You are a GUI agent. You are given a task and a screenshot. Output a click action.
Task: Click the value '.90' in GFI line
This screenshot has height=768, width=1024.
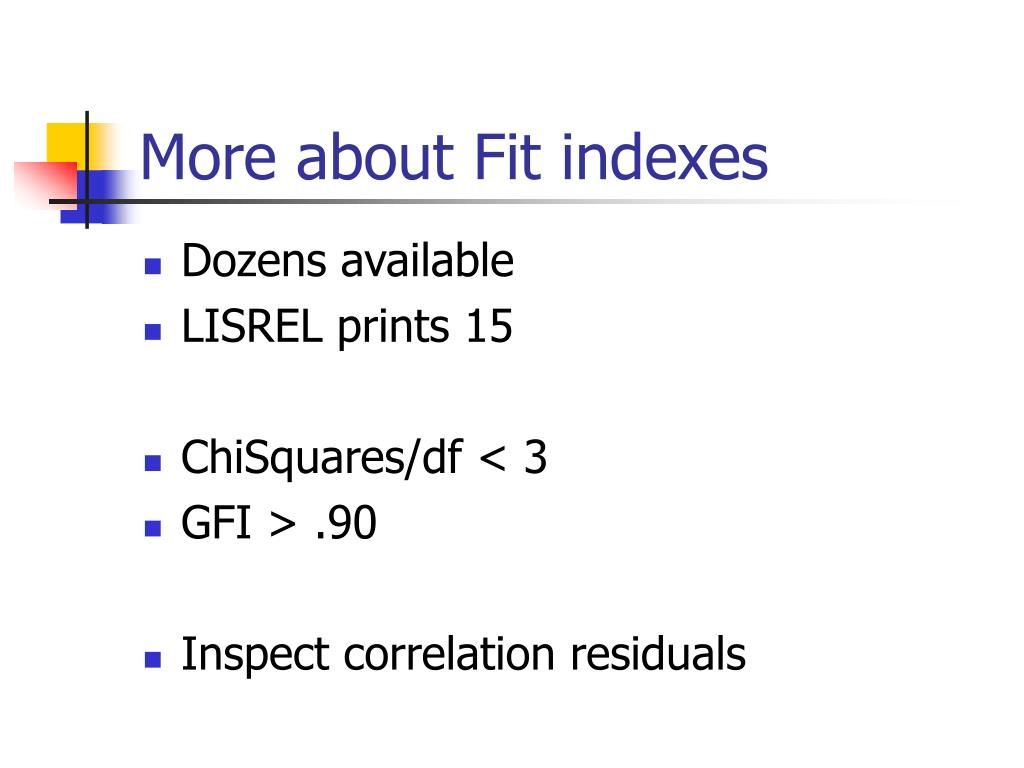click(345, 522)
